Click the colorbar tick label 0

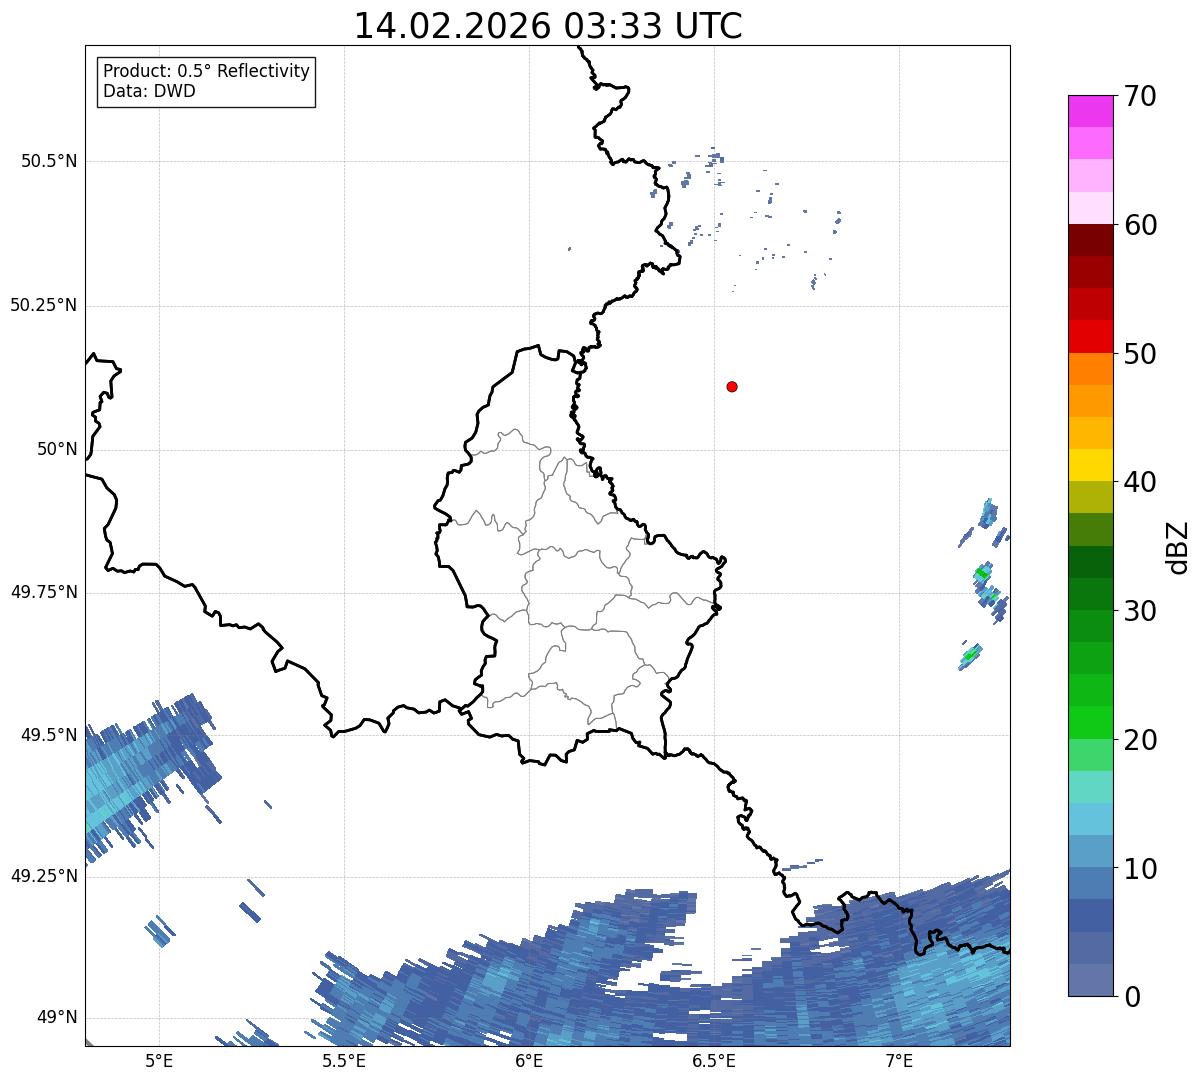coord(1132,997)
